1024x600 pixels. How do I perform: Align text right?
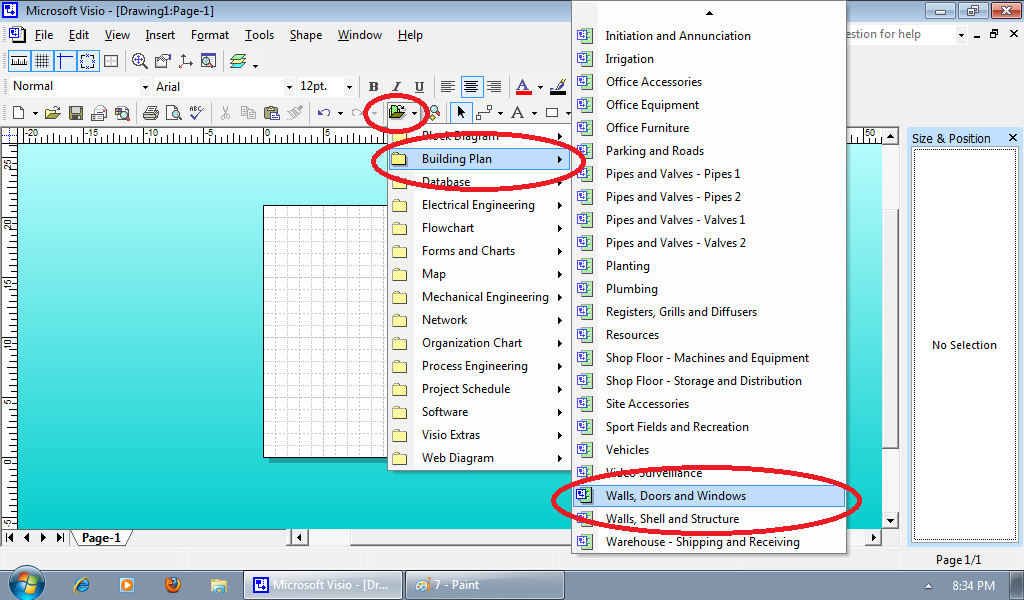pyautogui.click(x=494, y=87)
